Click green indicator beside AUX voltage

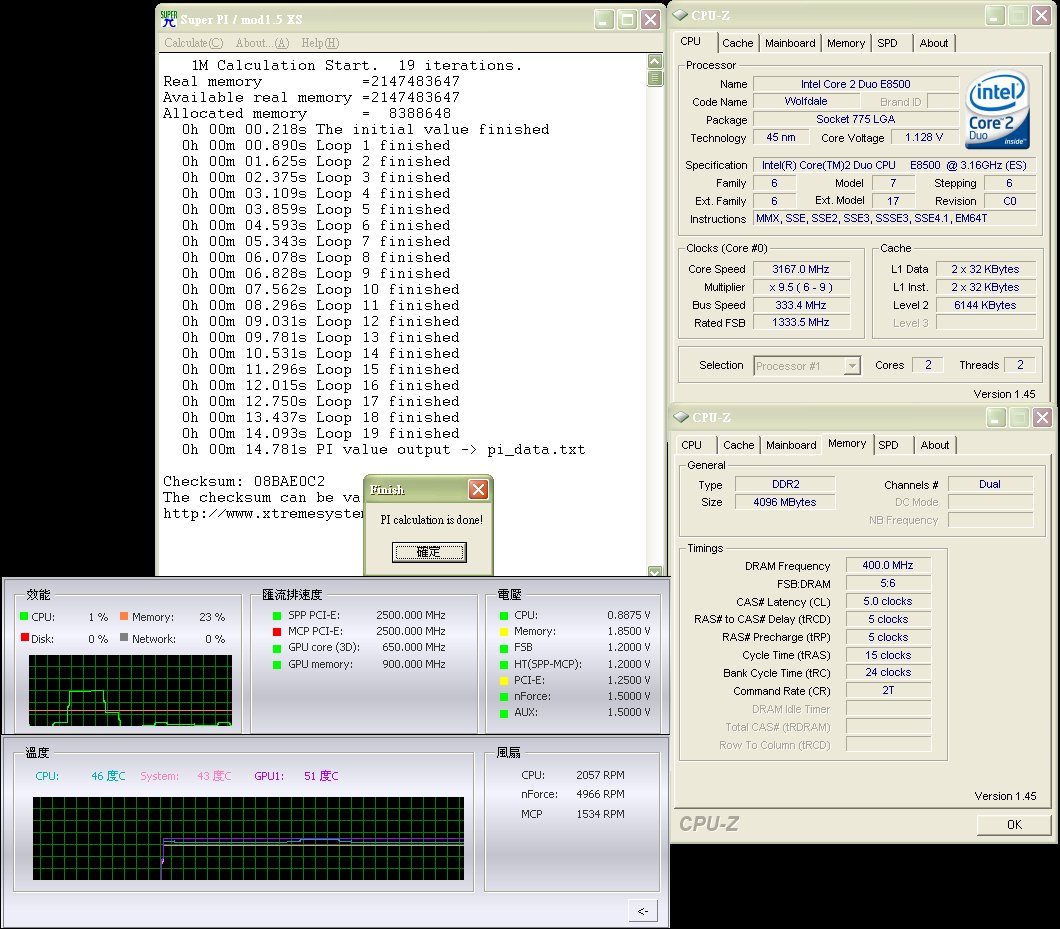coord(504,713)
